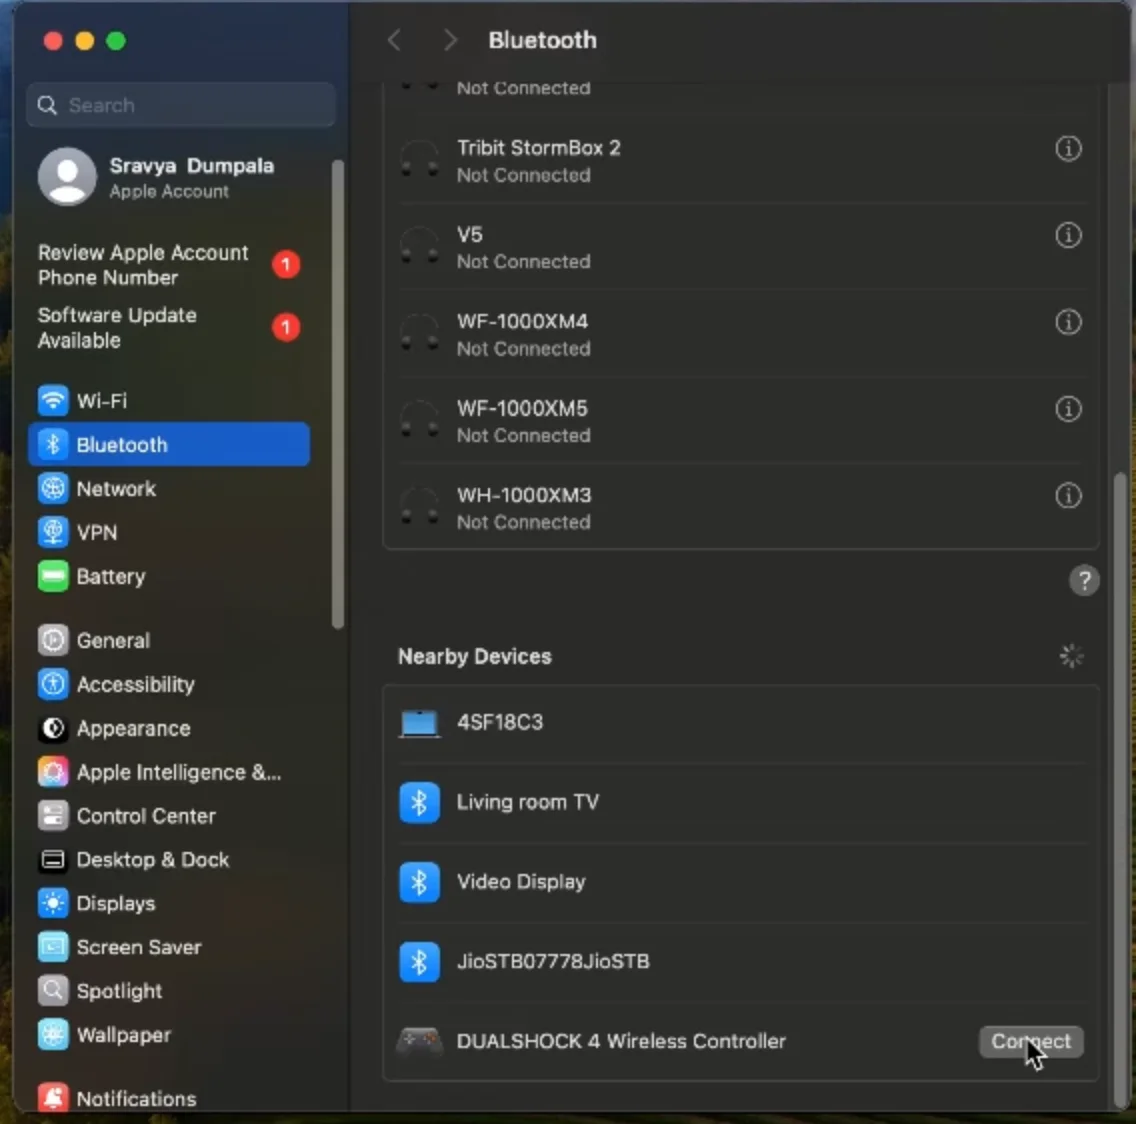
Task: Open General gear icon in sidebar
Action: [x=53, y=640]
